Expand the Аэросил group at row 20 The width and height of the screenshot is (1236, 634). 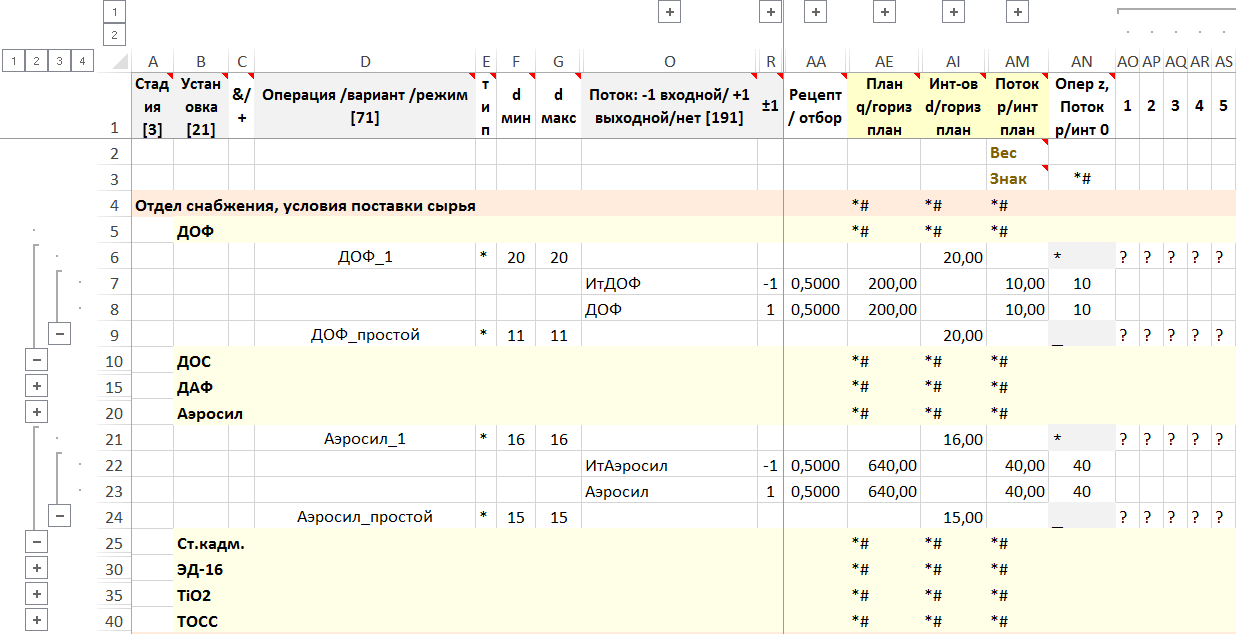point(36,413)
